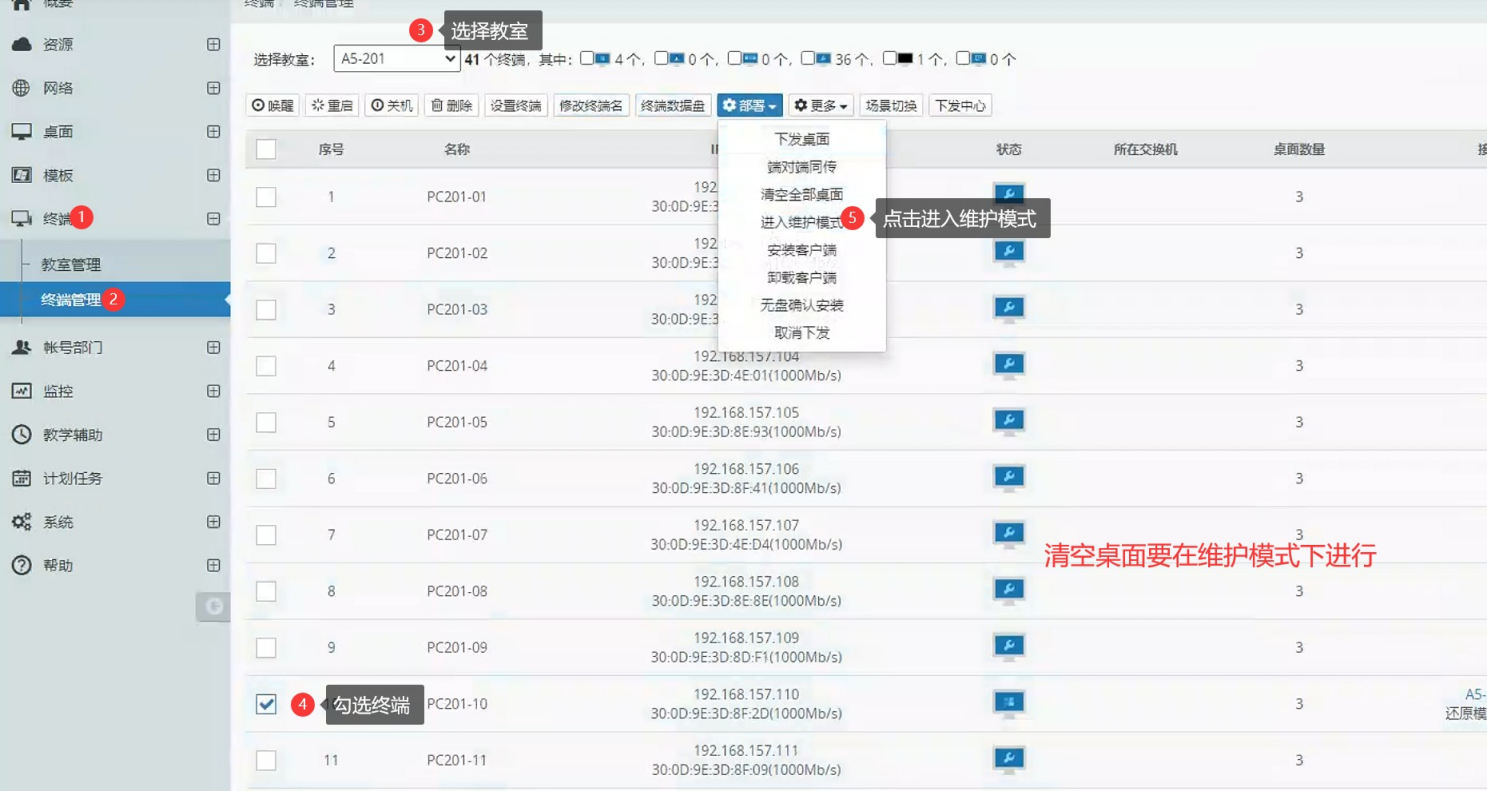Uncheck the PC201-10 terminal checkbox
The image size is (1487, 791).
tap(266, 704)
